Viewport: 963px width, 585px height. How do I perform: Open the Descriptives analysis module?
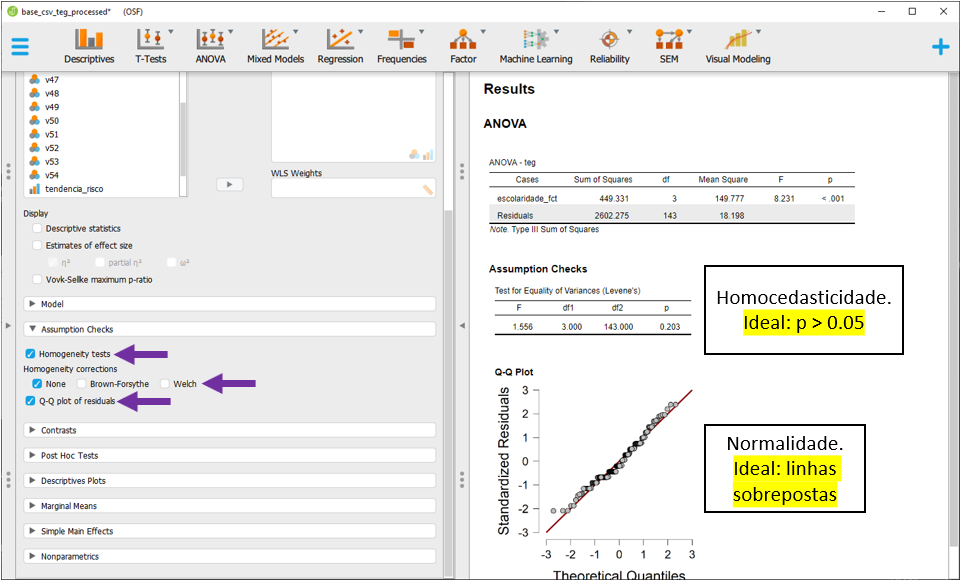[89, 46]
